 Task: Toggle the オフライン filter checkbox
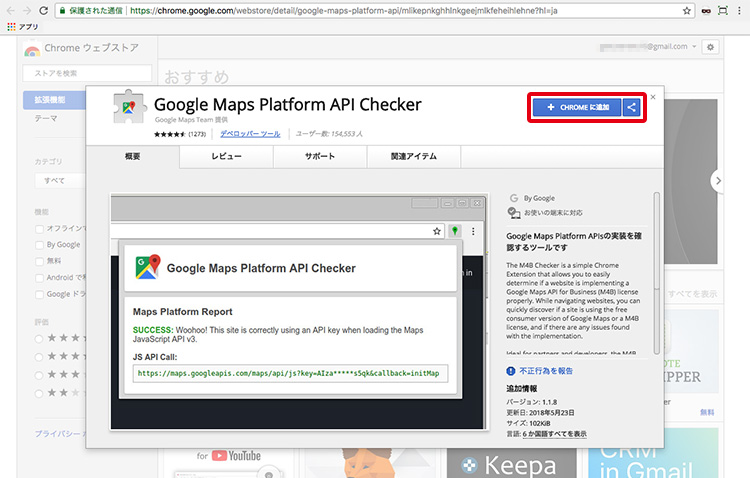pyautogui.click(x=39, y=229)
